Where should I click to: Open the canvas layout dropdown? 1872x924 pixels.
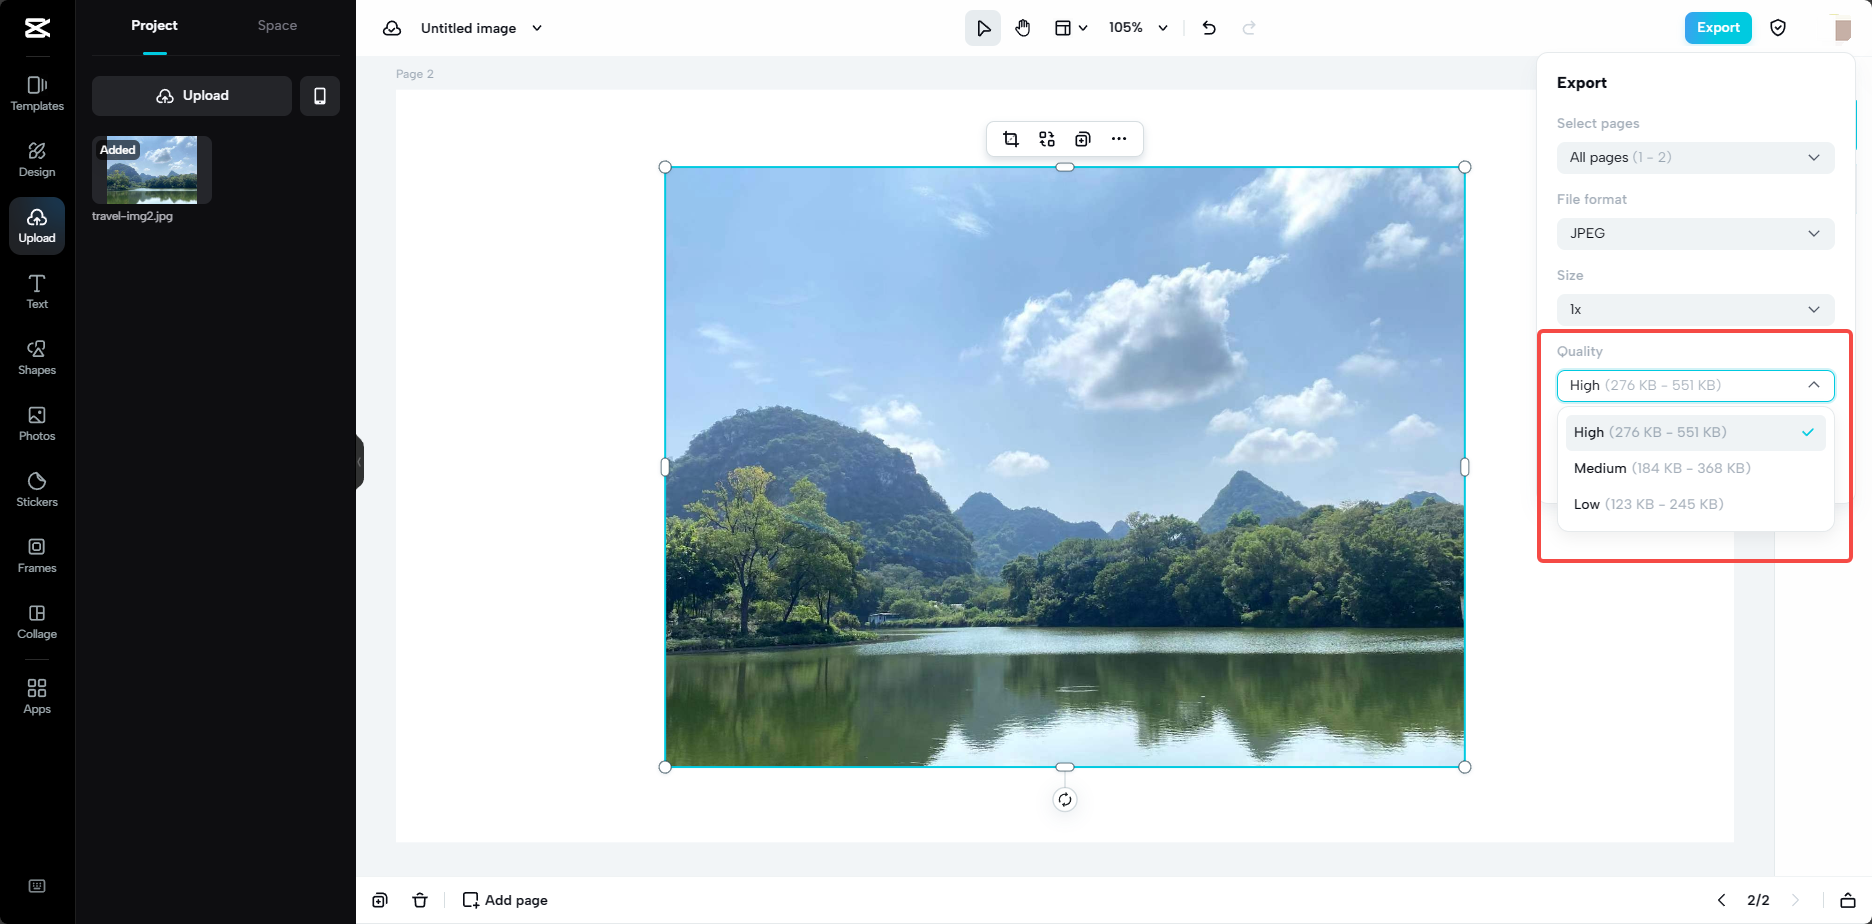[x=1071, y=28]
